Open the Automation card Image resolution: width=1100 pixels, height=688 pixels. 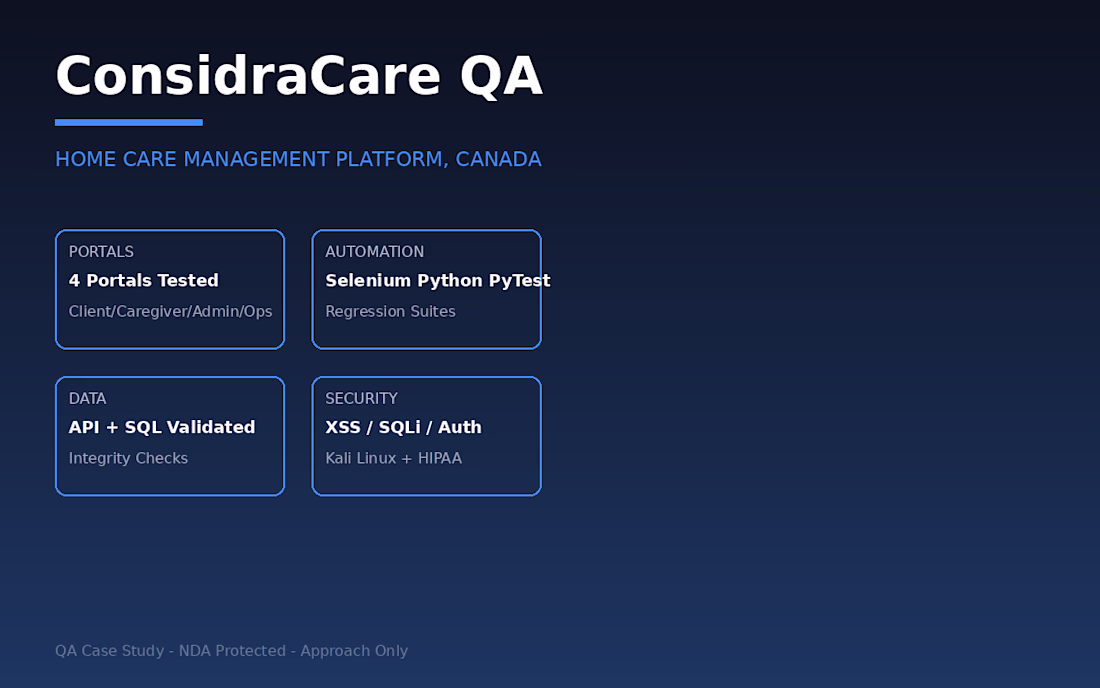pos(427,289)
